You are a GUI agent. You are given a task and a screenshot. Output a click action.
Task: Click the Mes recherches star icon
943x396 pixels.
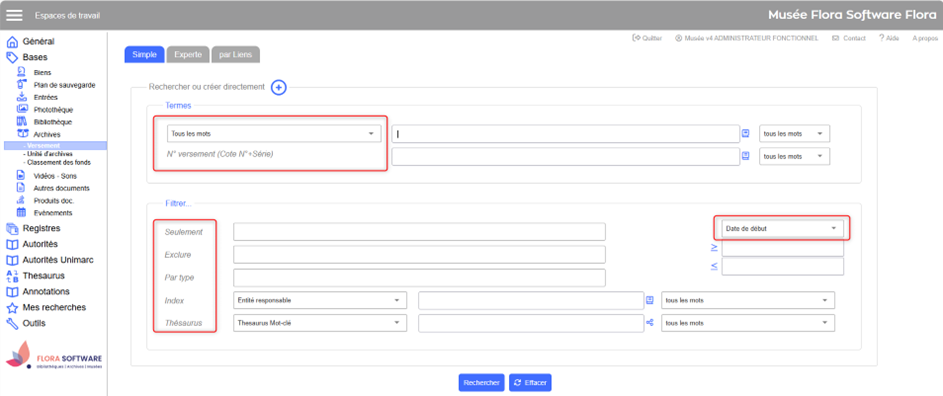pos(11,308)
